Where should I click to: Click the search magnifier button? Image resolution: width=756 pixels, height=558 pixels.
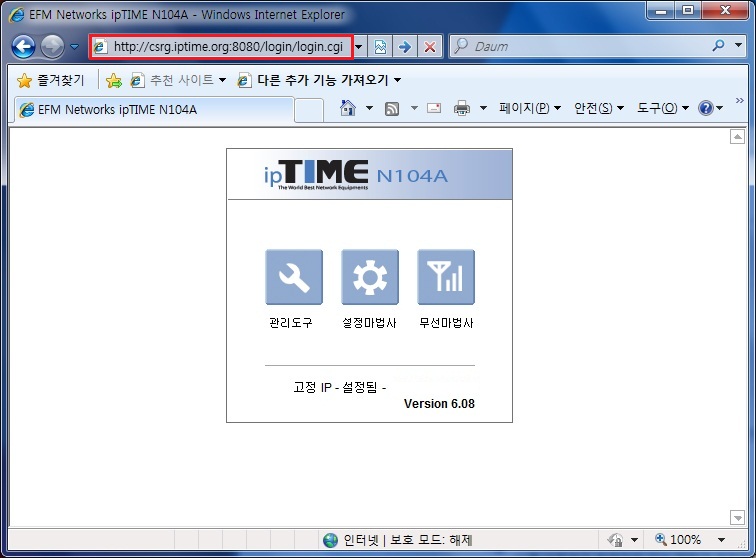point(718,46)
